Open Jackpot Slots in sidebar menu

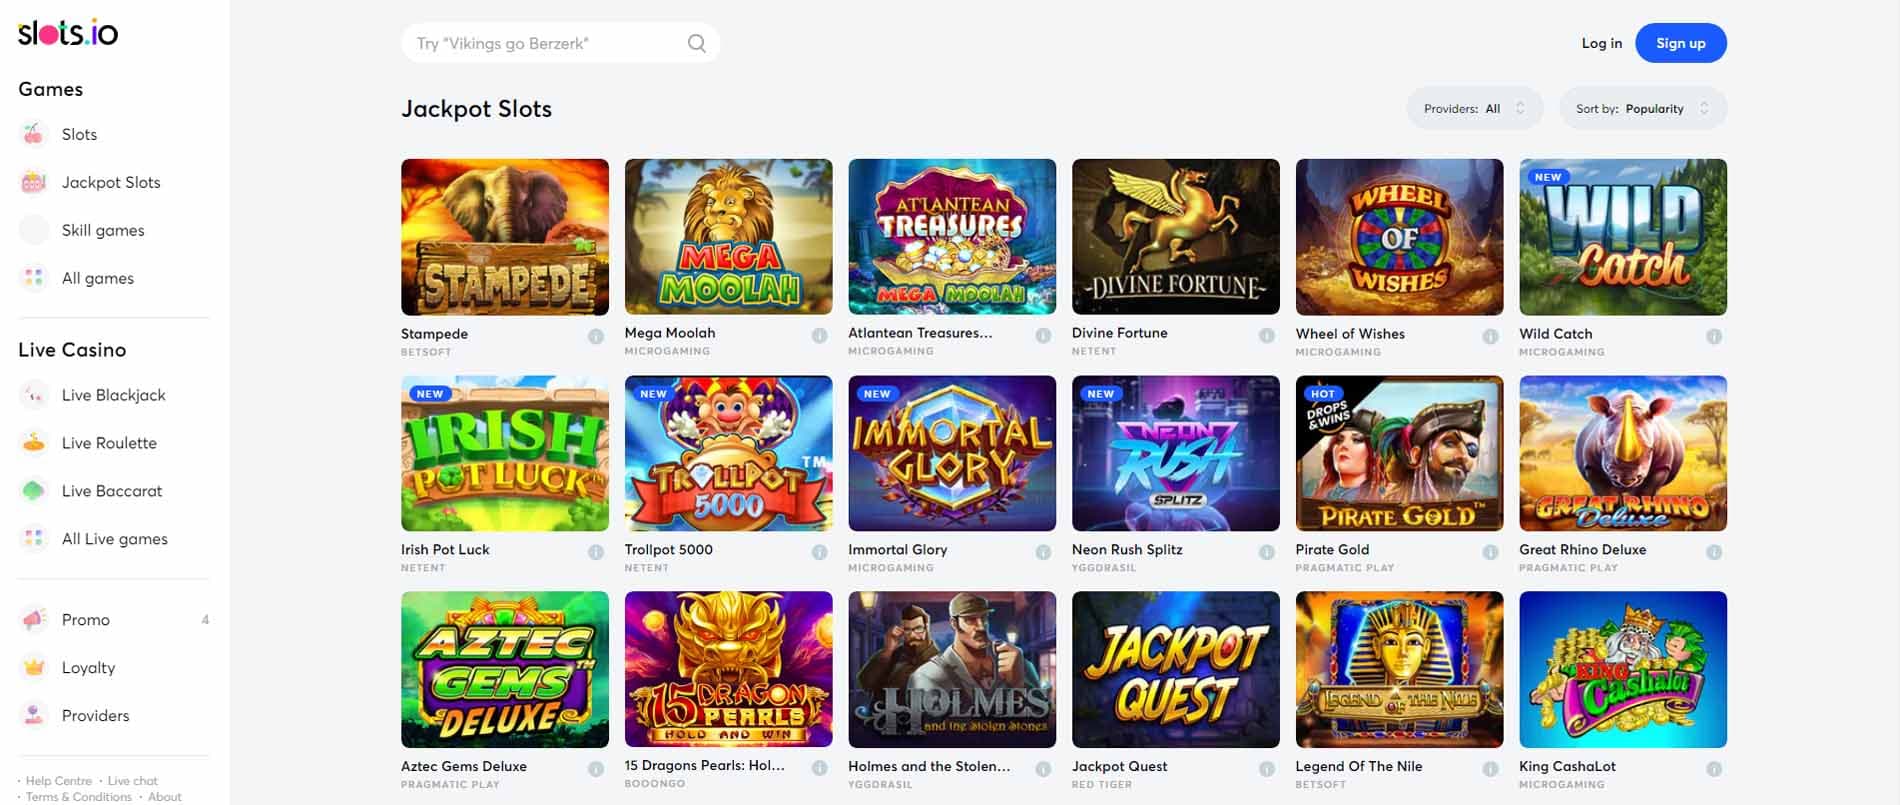pyautogui.click(x=110, y=182)
